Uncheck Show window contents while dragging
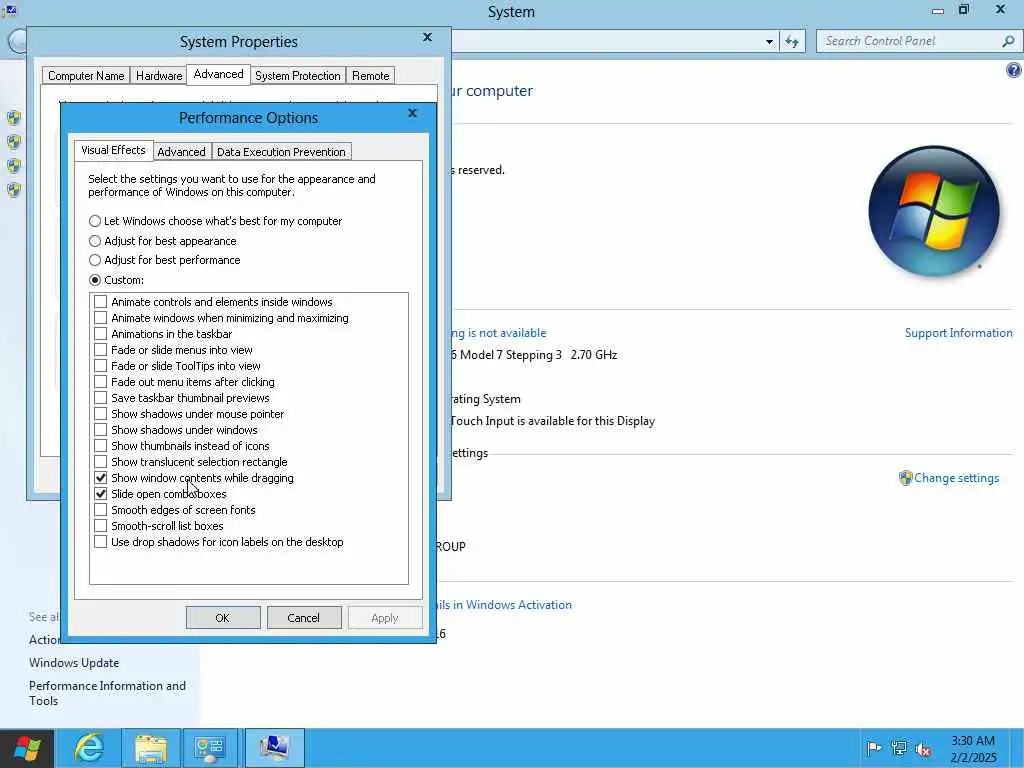 point(101,478)
